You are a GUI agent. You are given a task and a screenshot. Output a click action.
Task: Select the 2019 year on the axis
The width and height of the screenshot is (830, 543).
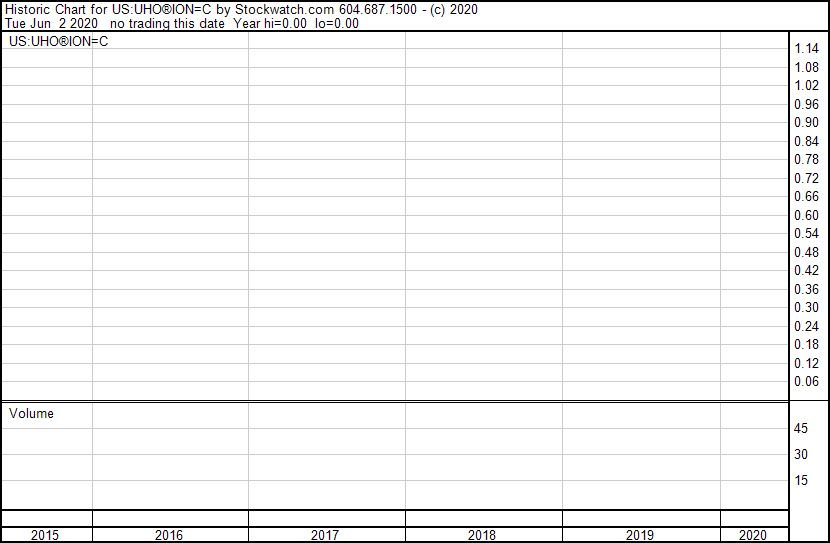(639, 535)
